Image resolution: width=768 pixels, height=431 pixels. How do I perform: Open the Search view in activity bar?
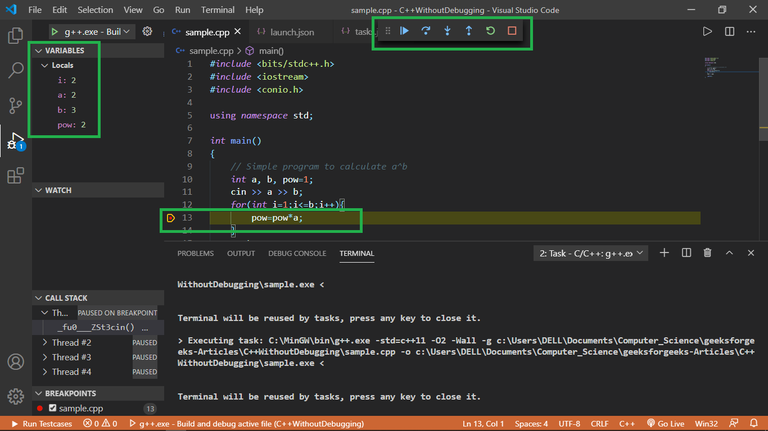pos(16,71)
